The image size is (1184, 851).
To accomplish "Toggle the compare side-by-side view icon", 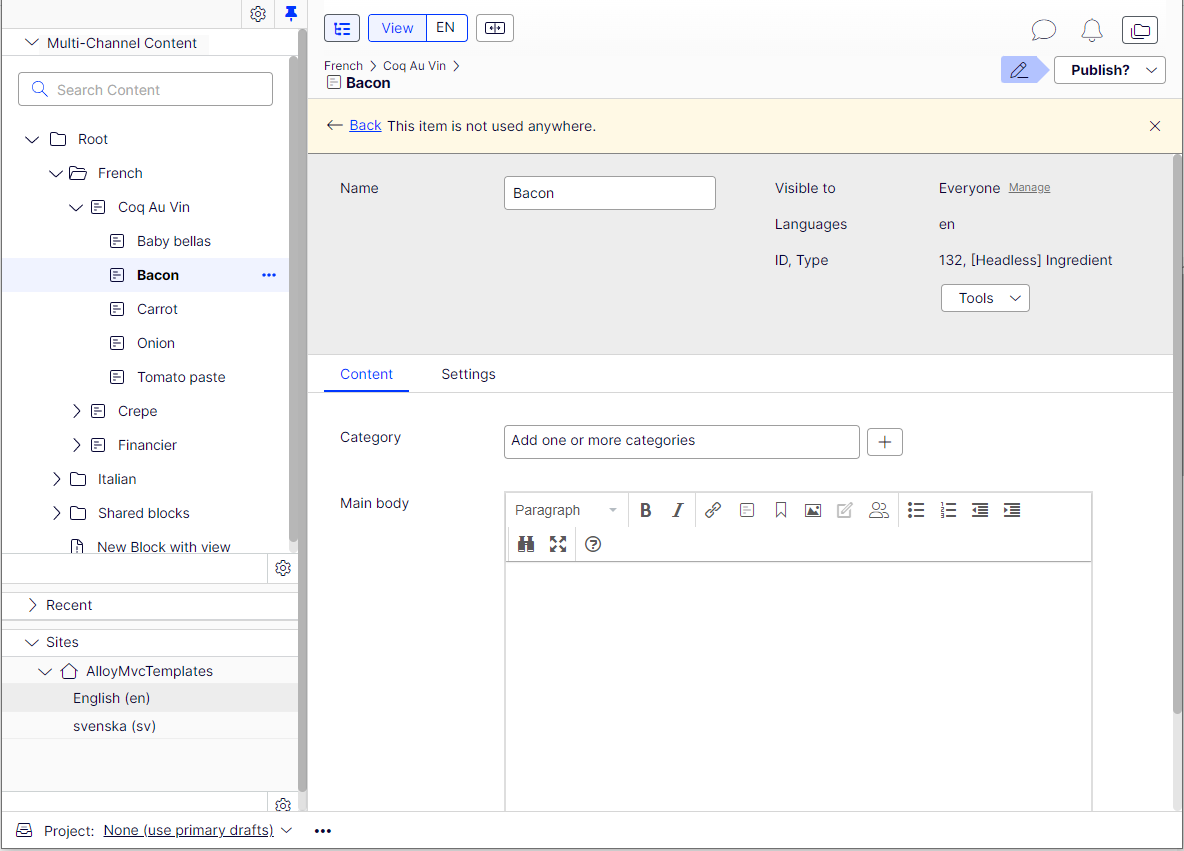I will [x=495, y=28].
